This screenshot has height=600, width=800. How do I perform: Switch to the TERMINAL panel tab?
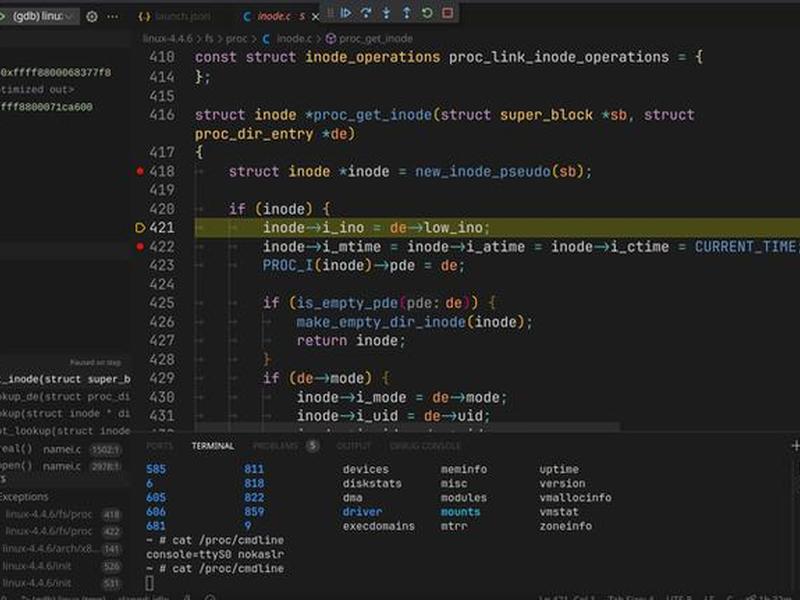pyautogui.click(x=213, y=446)
